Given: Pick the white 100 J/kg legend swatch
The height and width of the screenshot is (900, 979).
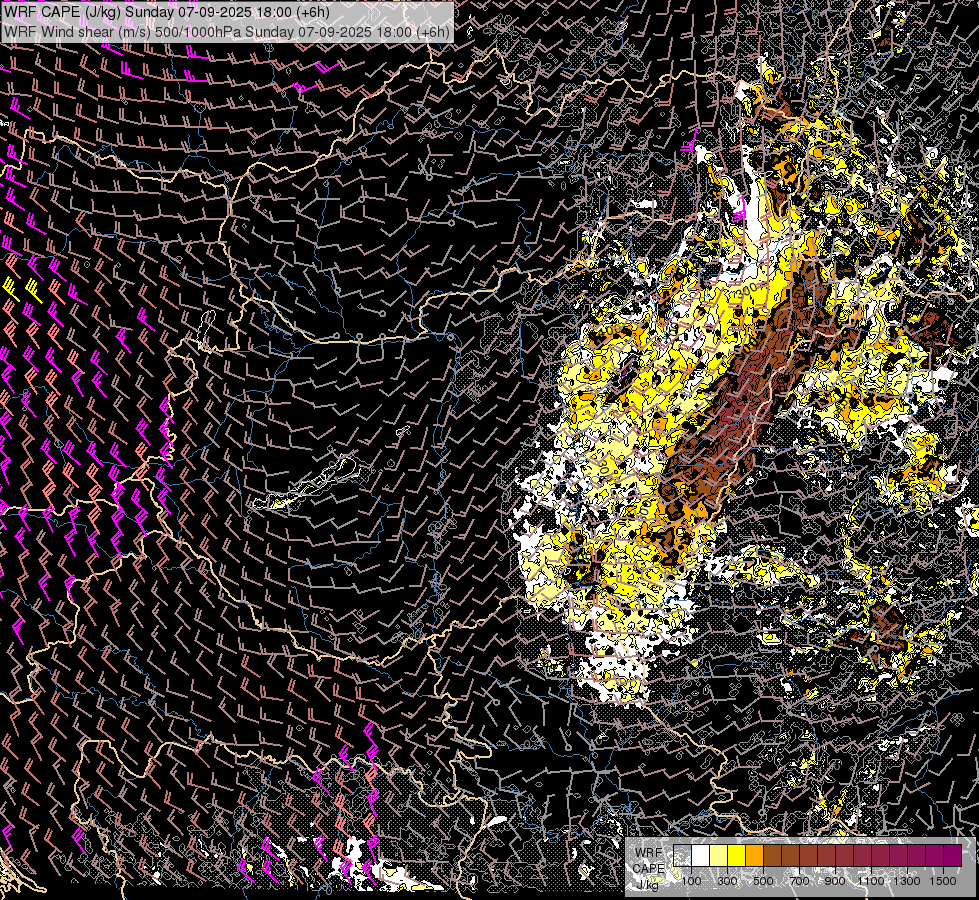Looking at the screenshot, I should [x=701, y=856].
